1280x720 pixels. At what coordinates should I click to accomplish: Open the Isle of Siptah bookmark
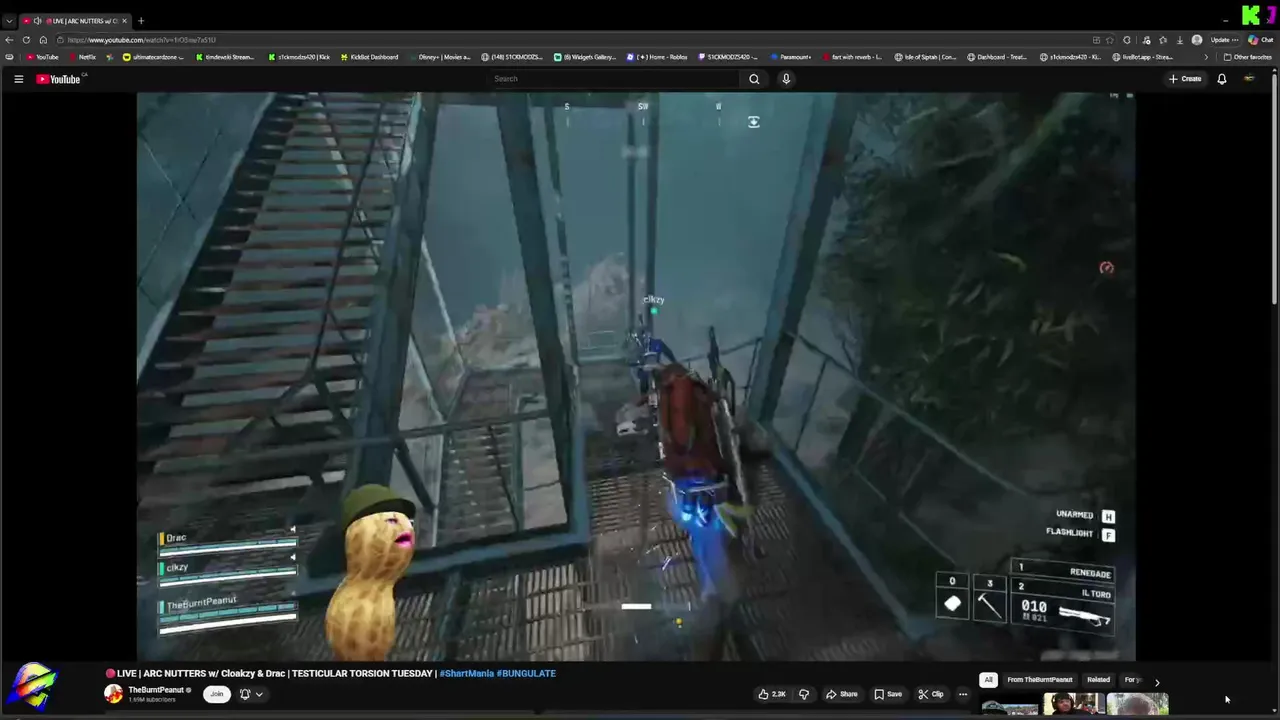coord(926,57)
